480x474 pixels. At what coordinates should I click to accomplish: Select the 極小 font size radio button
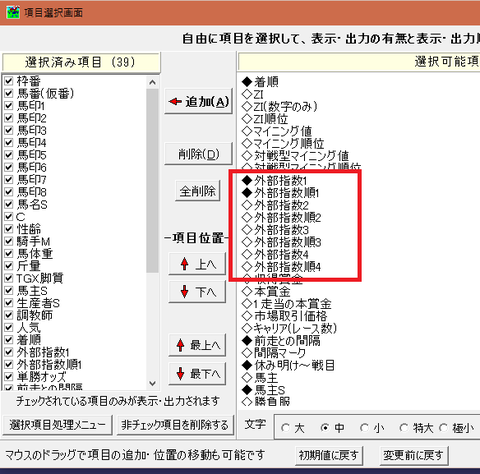pos(443,428)
